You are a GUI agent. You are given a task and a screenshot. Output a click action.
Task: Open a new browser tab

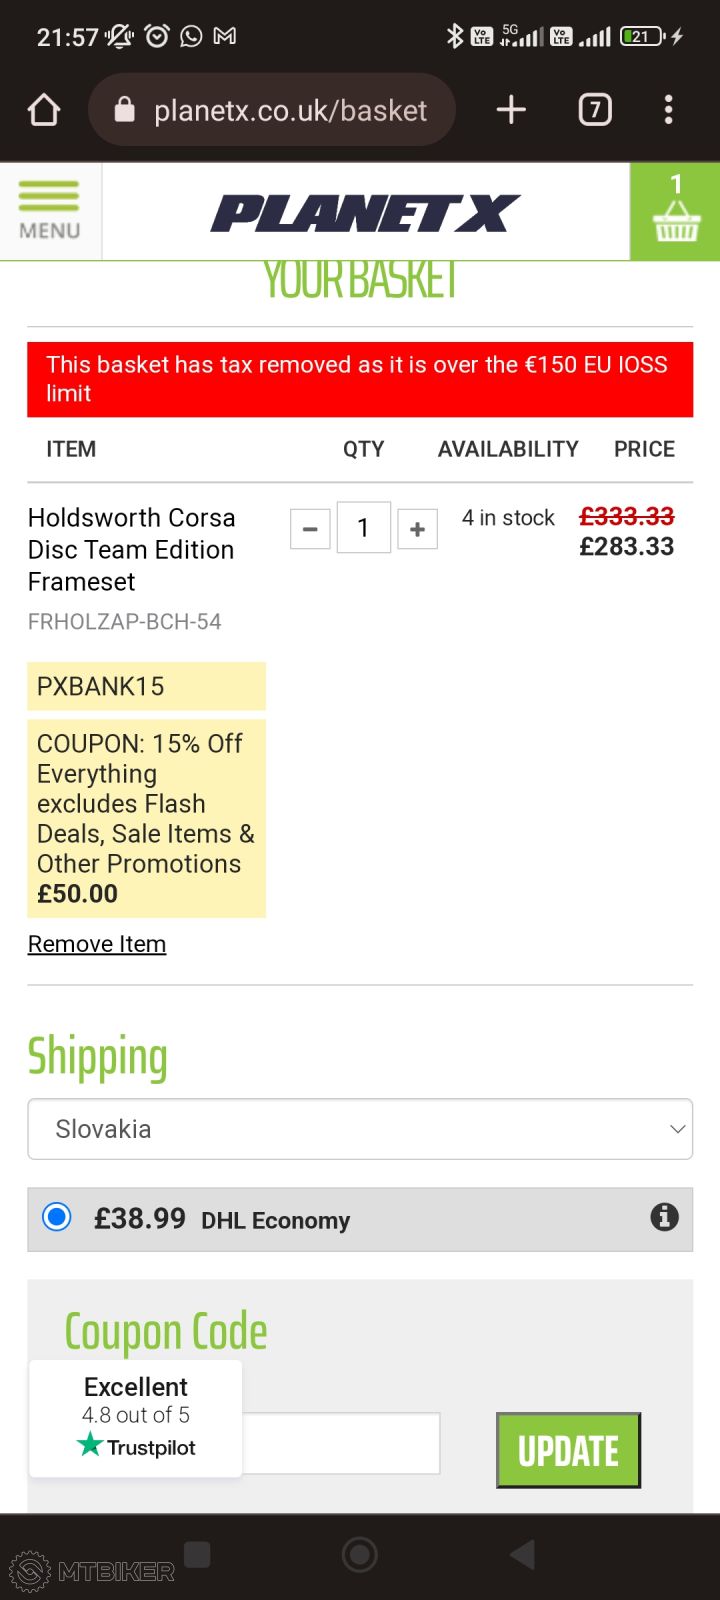pyautogui.click(x=511, y=110)
